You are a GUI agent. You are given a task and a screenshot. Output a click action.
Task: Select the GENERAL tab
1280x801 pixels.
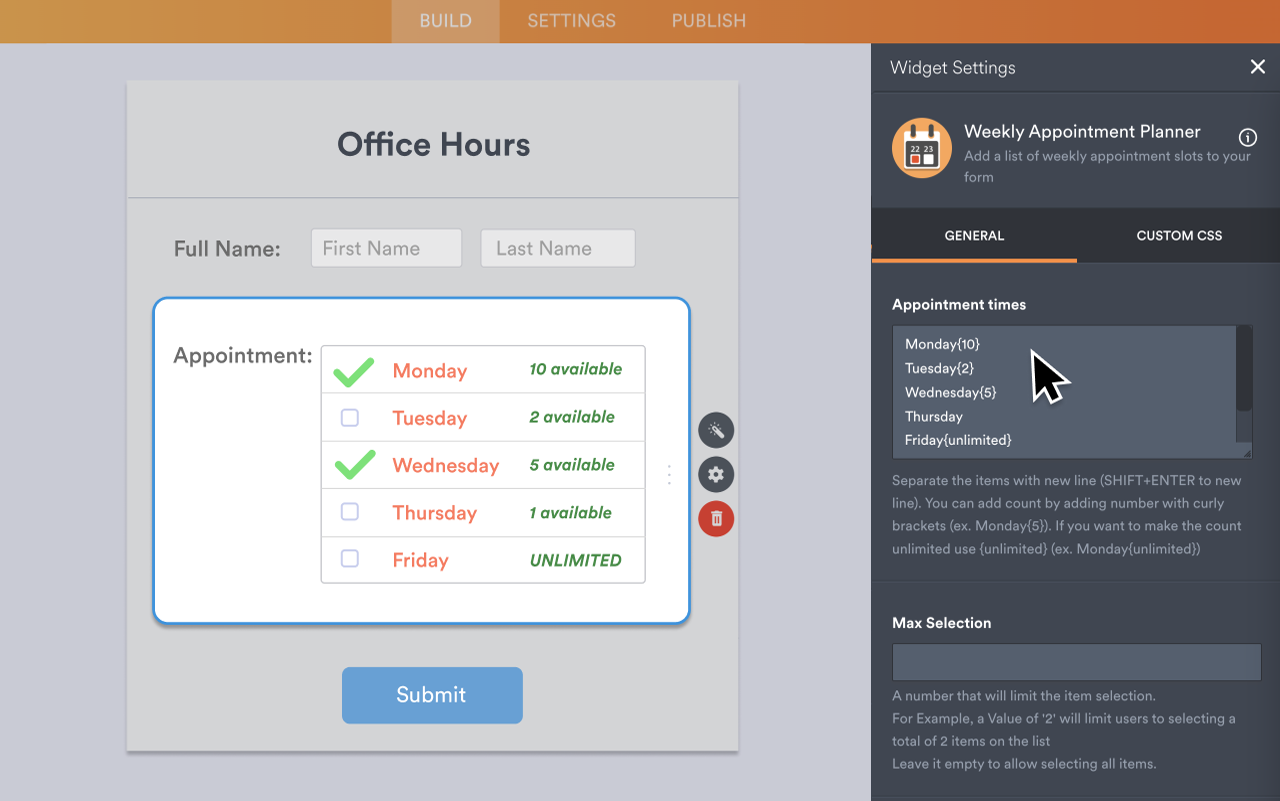973,235
